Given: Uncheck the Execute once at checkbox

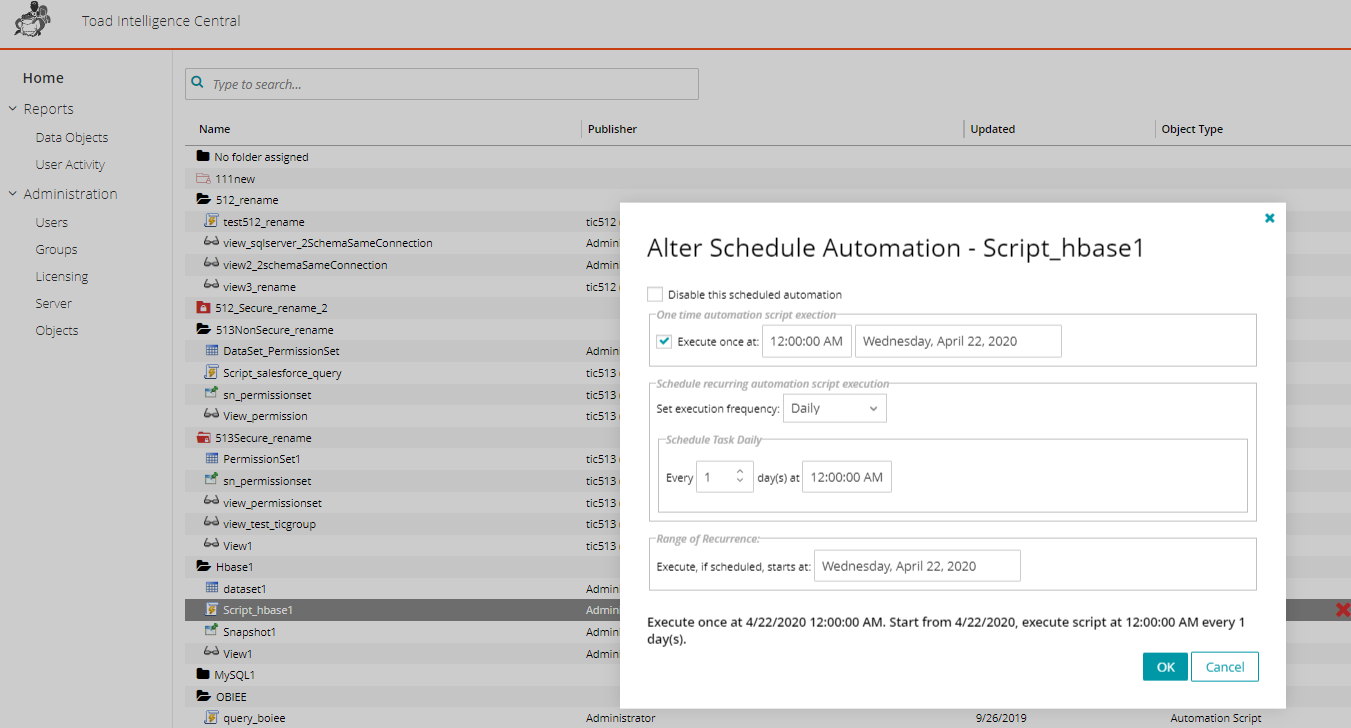Looking at the screenshot, I should [664, 341].
